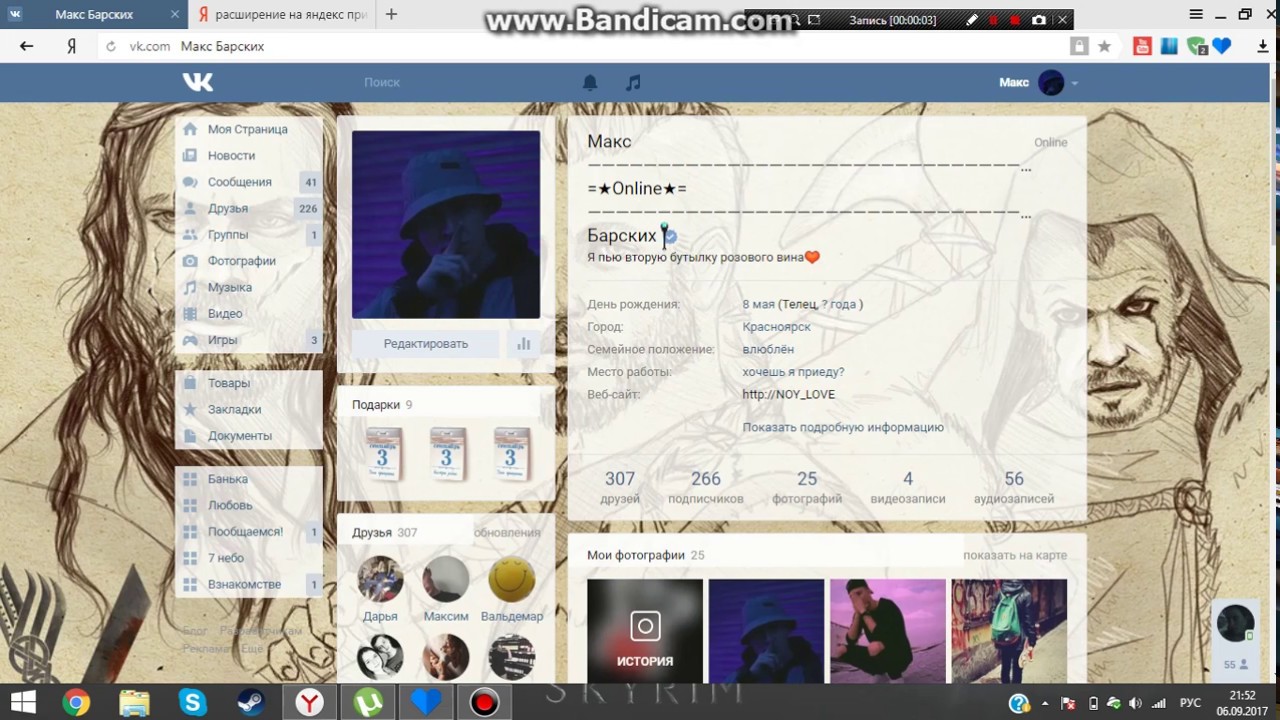The image size is (1280, 720).
Task: Open the music note player icon
Action: (633, 83)
